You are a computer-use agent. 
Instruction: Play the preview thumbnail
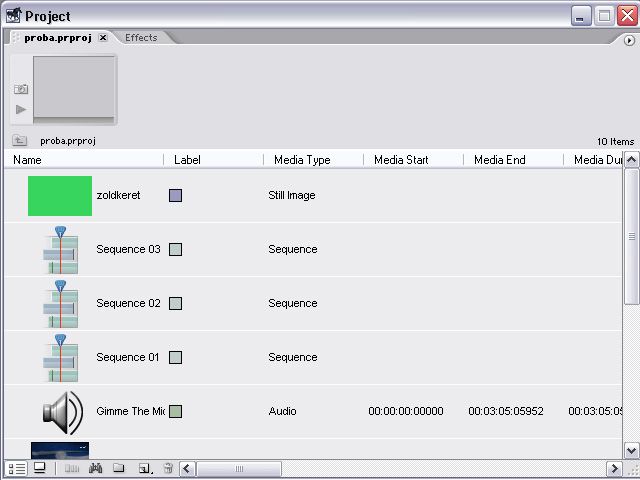21,109
